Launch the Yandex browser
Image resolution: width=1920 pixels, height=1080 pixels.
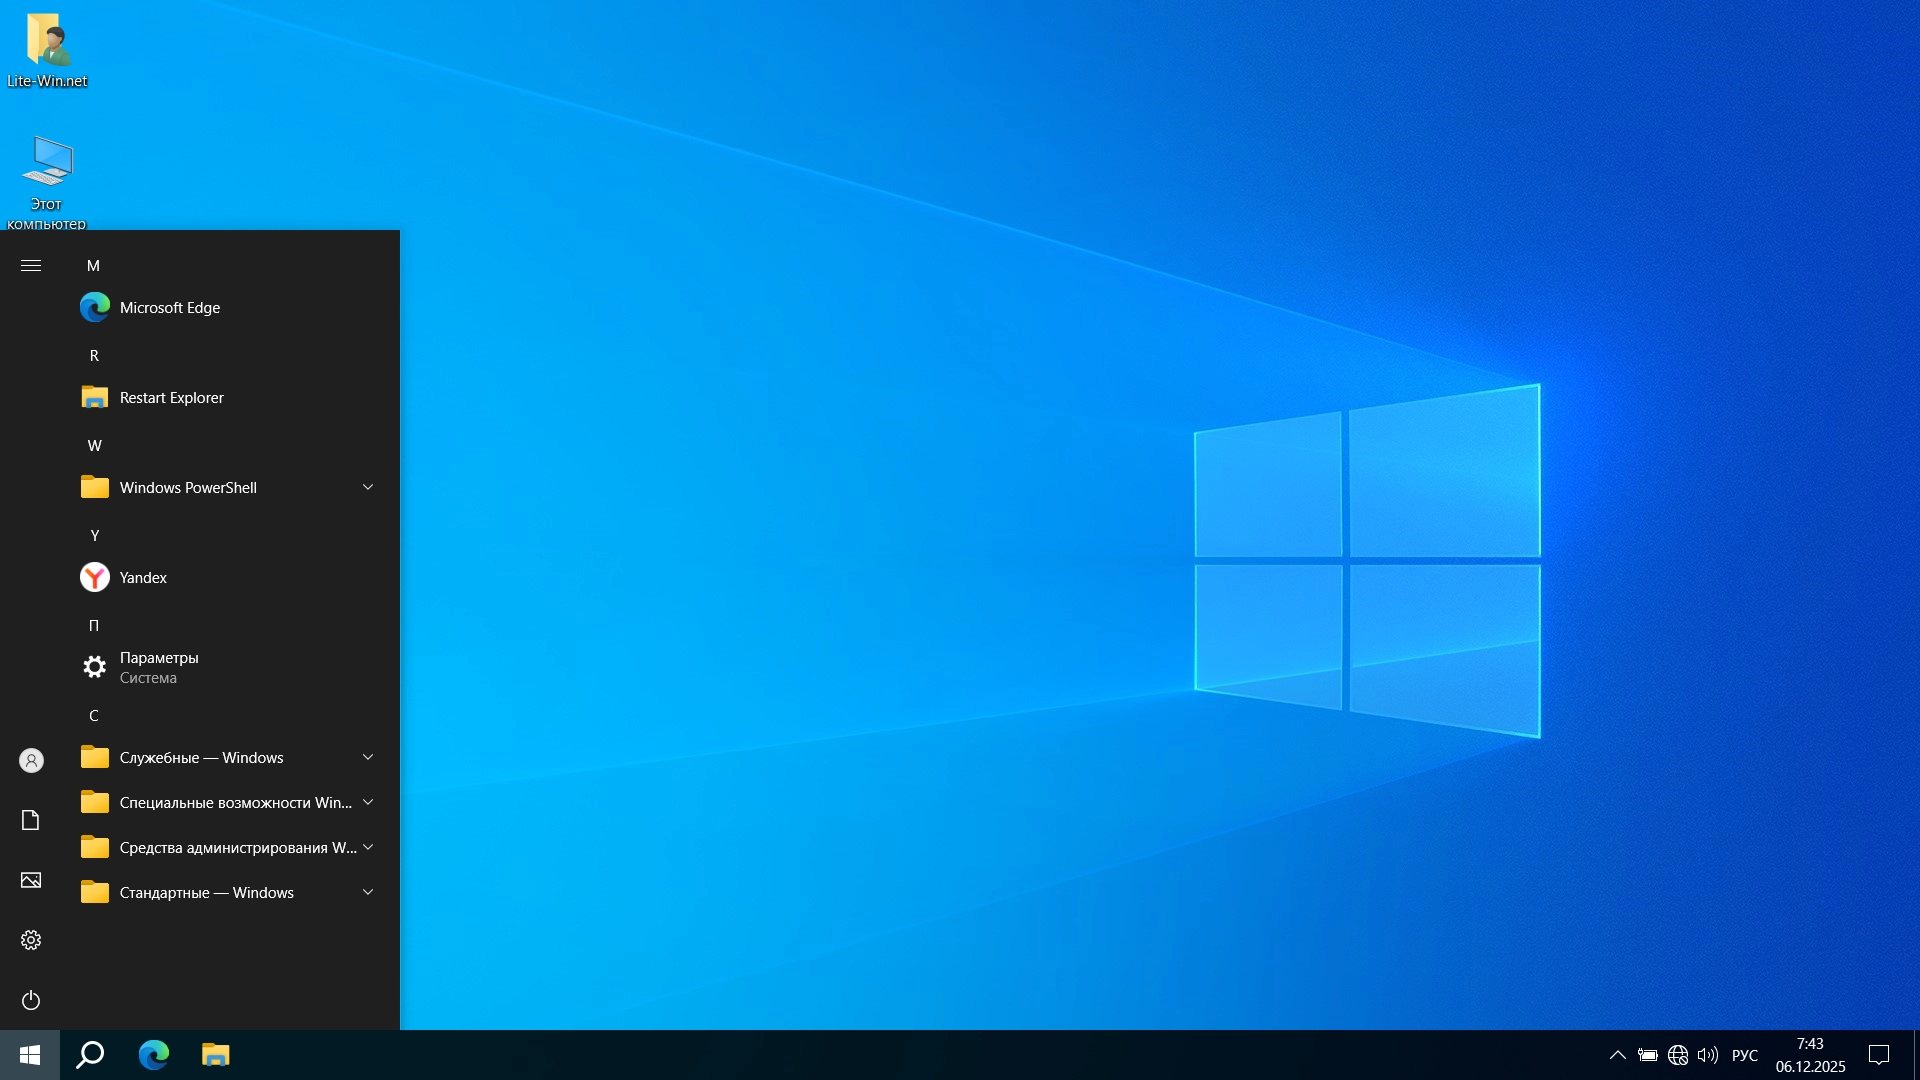(x=143, y=577)
